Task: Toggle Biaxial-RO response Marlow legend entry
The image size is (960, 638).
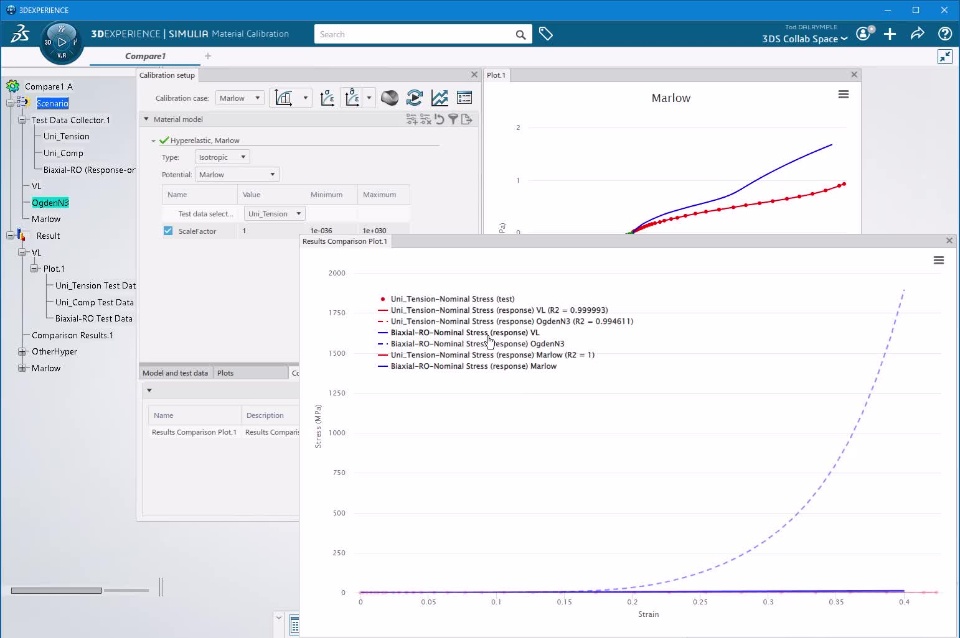Action: point(467,366)
